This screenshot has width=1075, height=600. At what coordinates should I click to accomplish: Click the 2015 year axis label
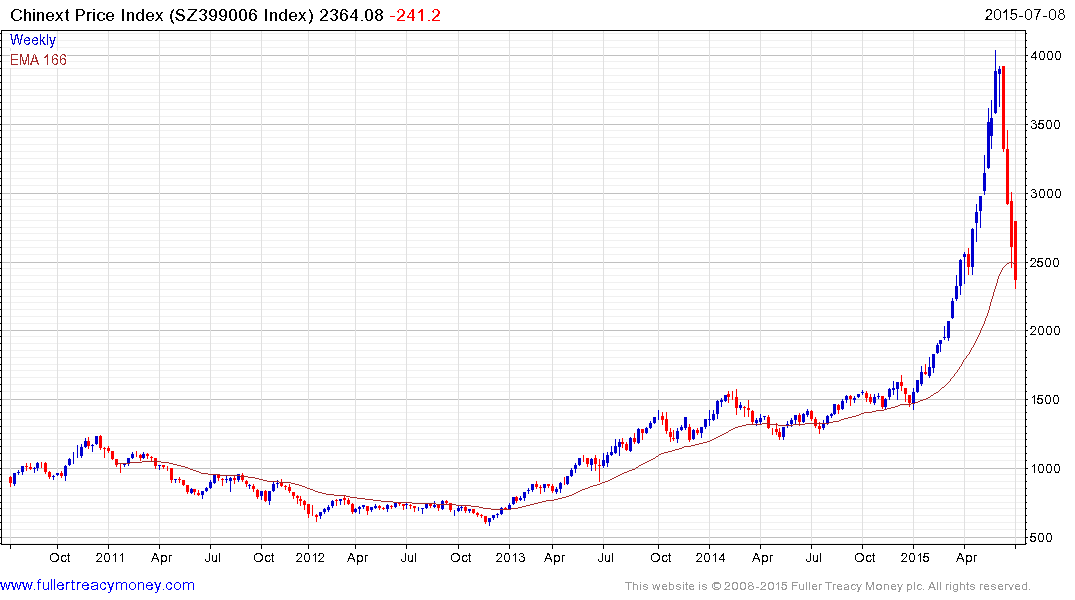pos(915,557)
